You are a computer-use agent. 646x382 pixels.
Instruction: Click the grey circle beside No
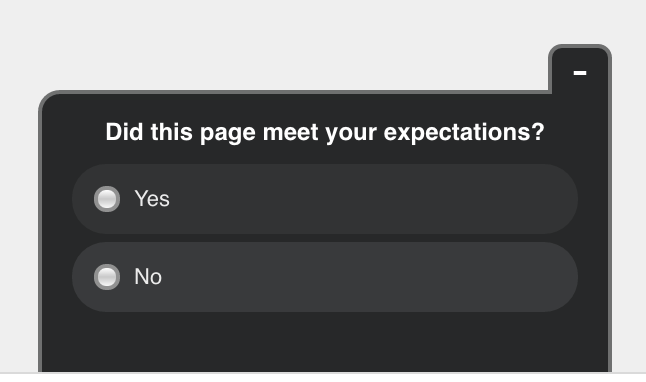click(x=107, y=277)
